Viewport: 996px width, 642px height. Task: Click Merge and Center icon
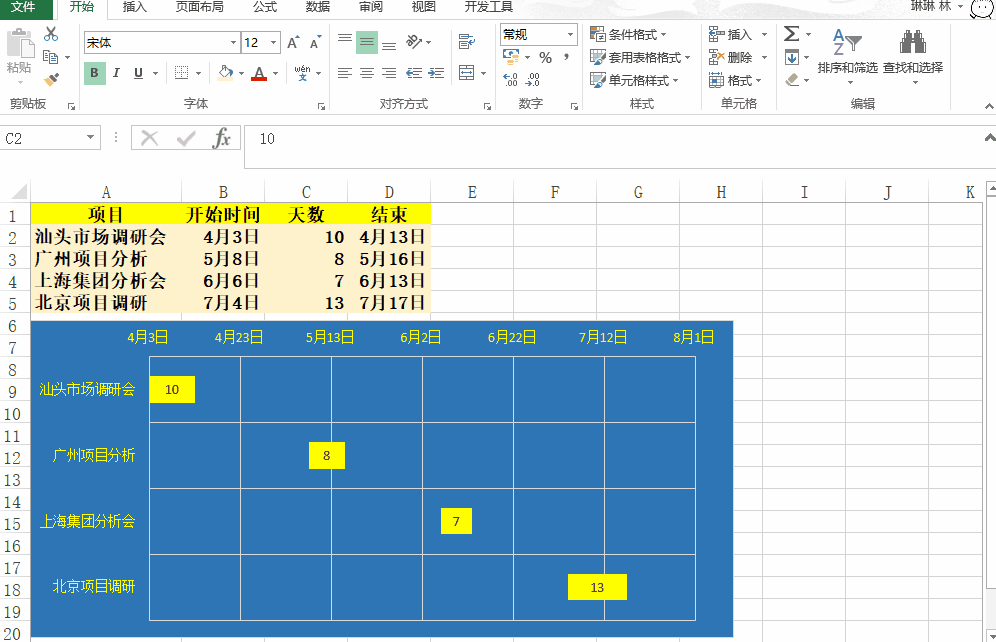point(467,73)
